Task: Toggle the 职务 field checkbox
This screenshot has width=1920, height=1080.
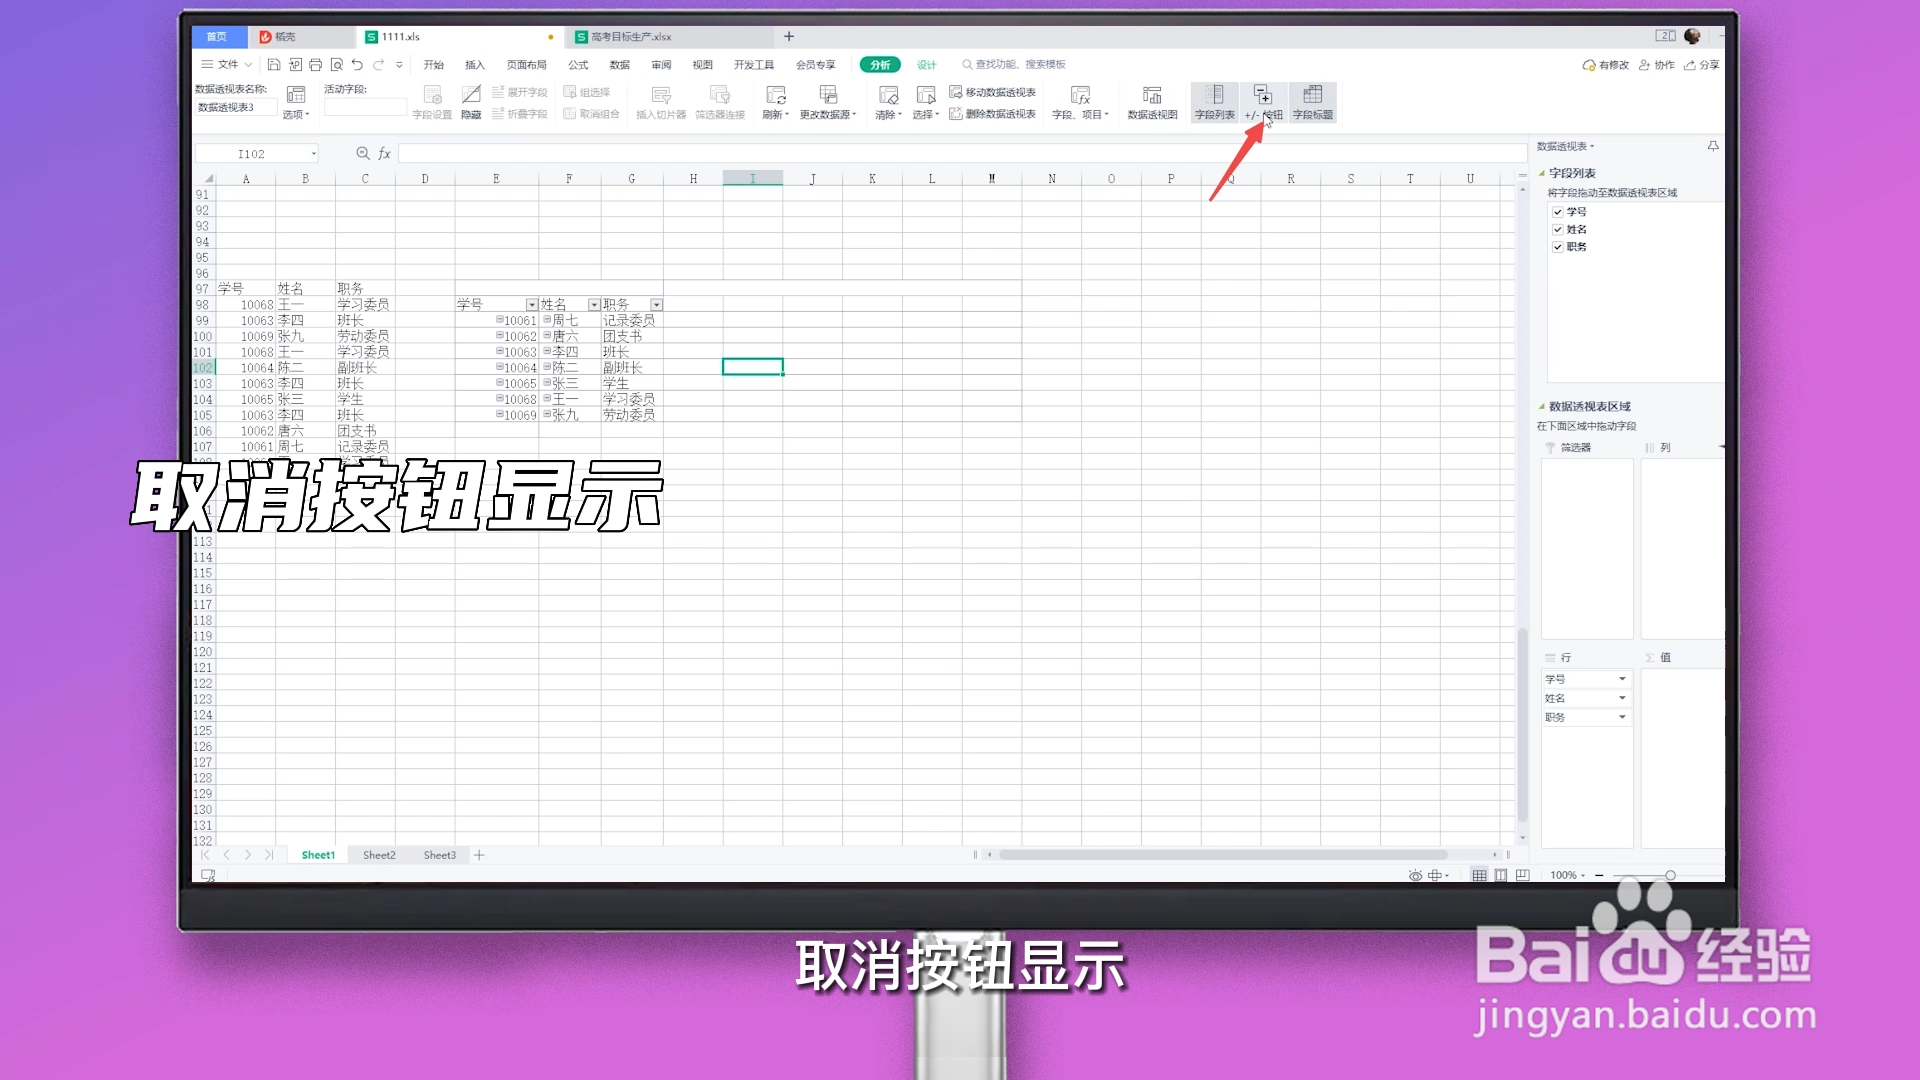Action: 1557,247
